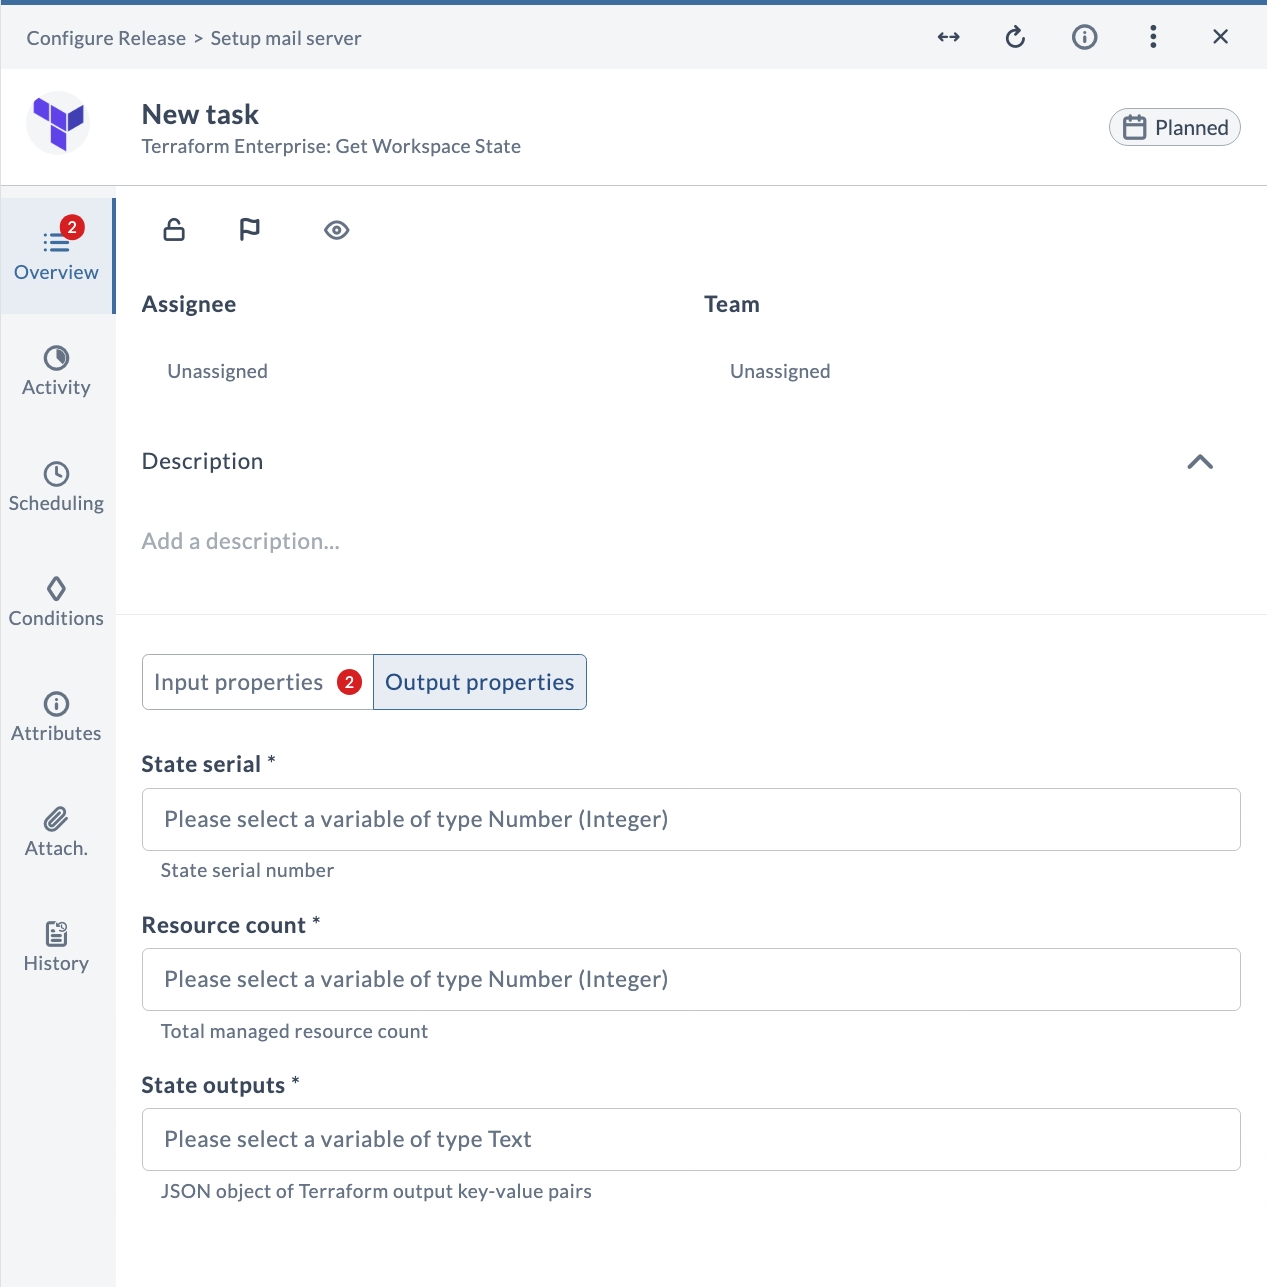Image resolution: width=1267 pixels, height=1287 pixels.
Task: Open the Activity sidebar tab
Action: pos(57,371)
